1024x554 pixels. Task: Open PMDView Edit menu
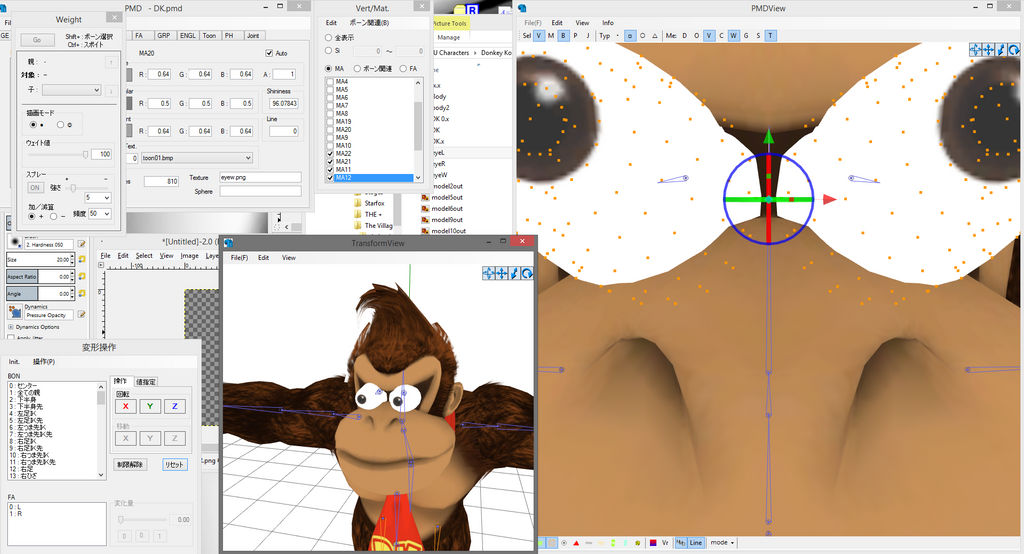[x=556, y=23]
